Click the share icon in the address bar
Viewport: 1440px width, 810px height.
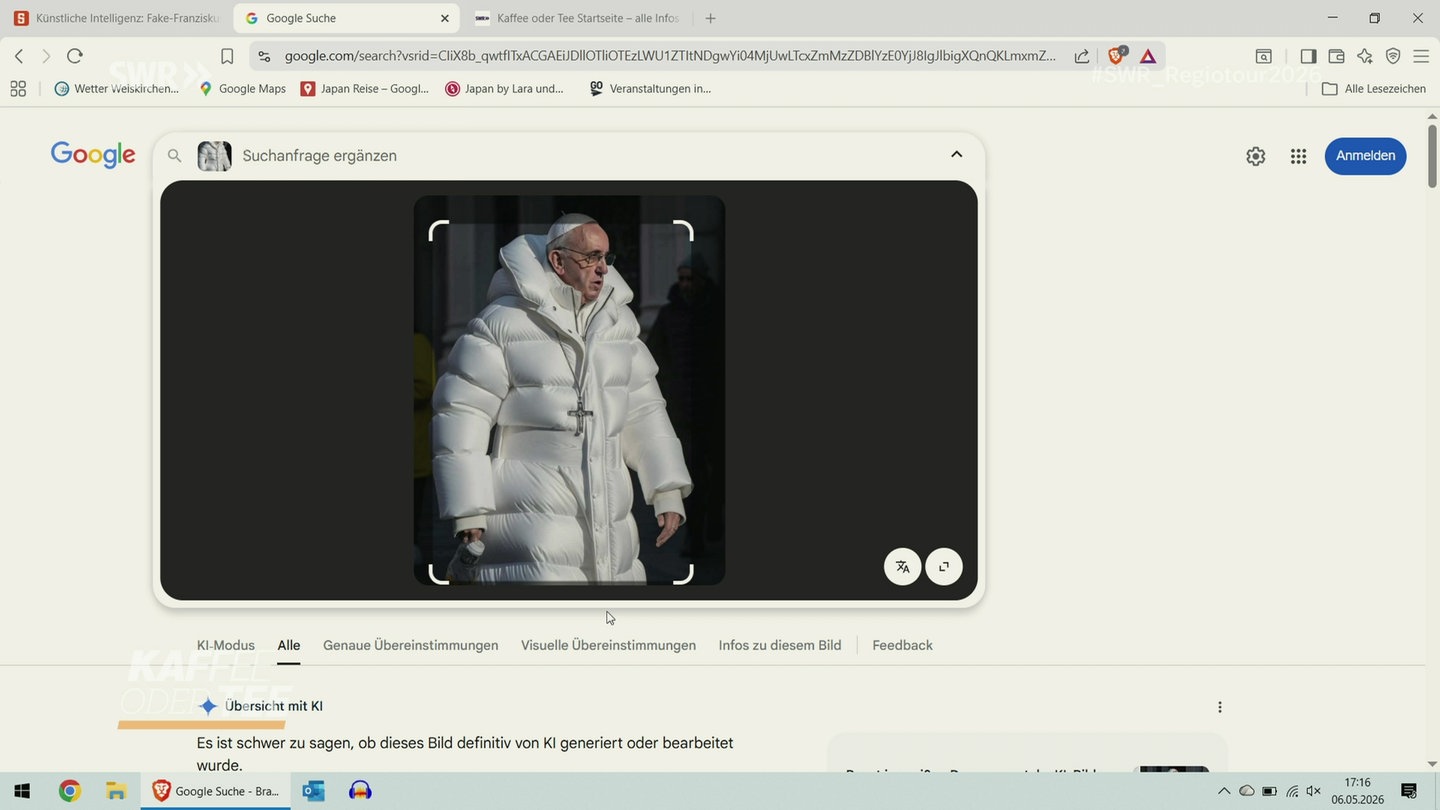click(x=1082, y=56)
